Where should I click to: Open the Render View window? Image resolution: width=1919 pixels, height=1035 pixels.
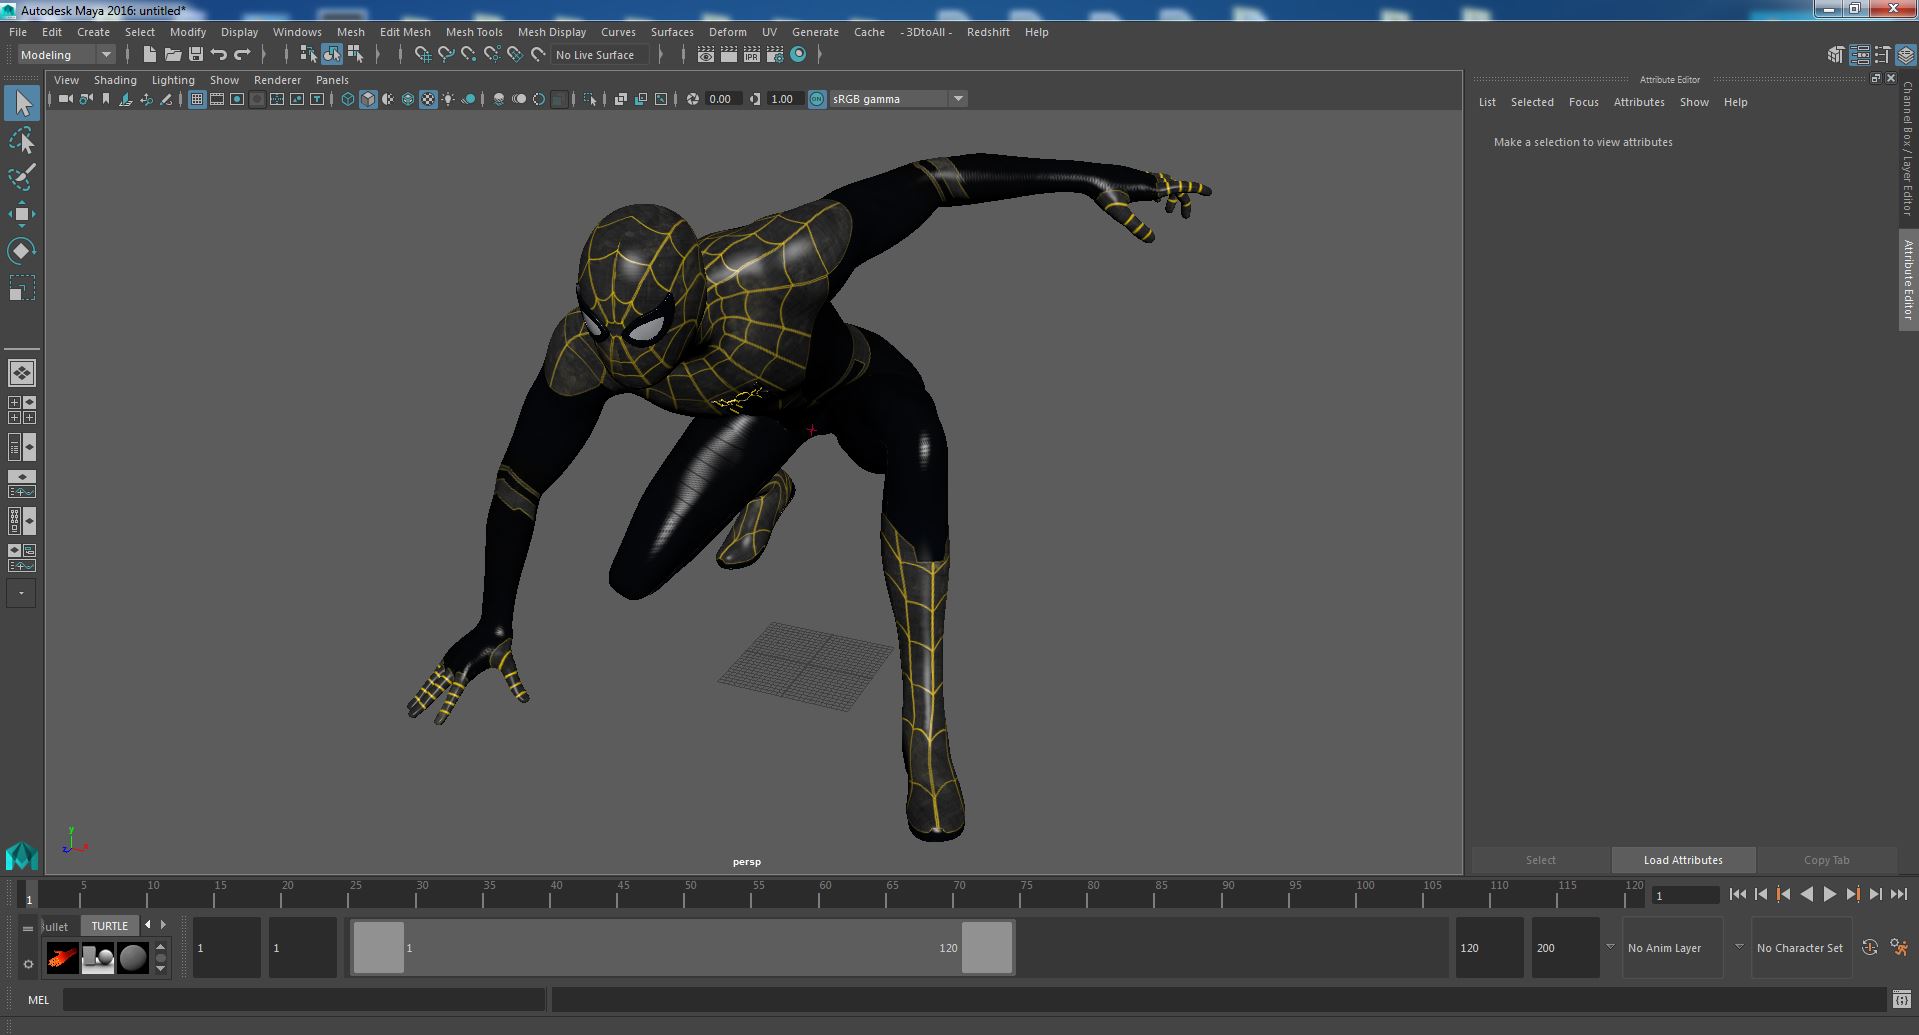[706, 55]
